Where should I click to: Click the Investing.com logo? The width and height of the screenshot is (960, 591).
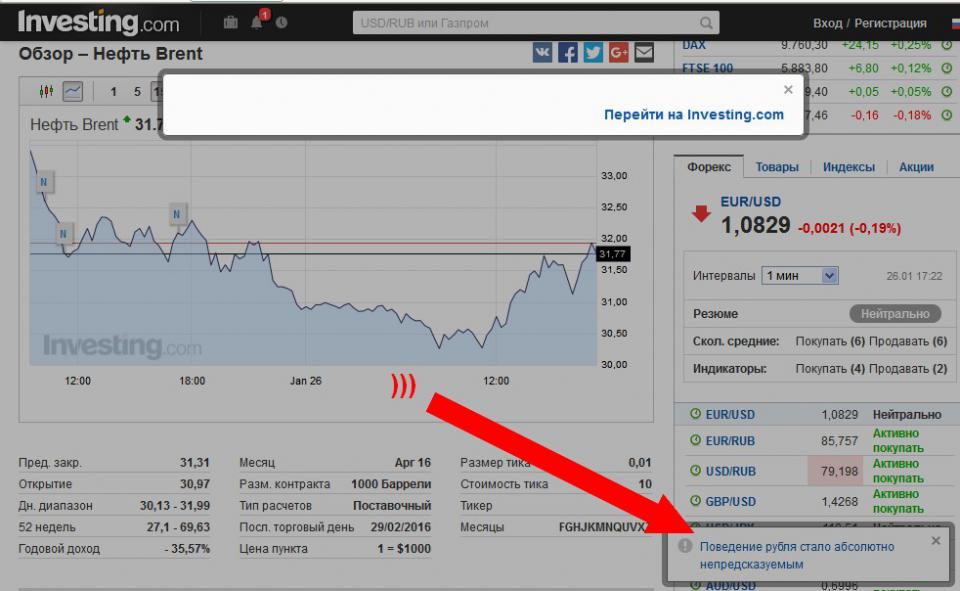point(98,22)
